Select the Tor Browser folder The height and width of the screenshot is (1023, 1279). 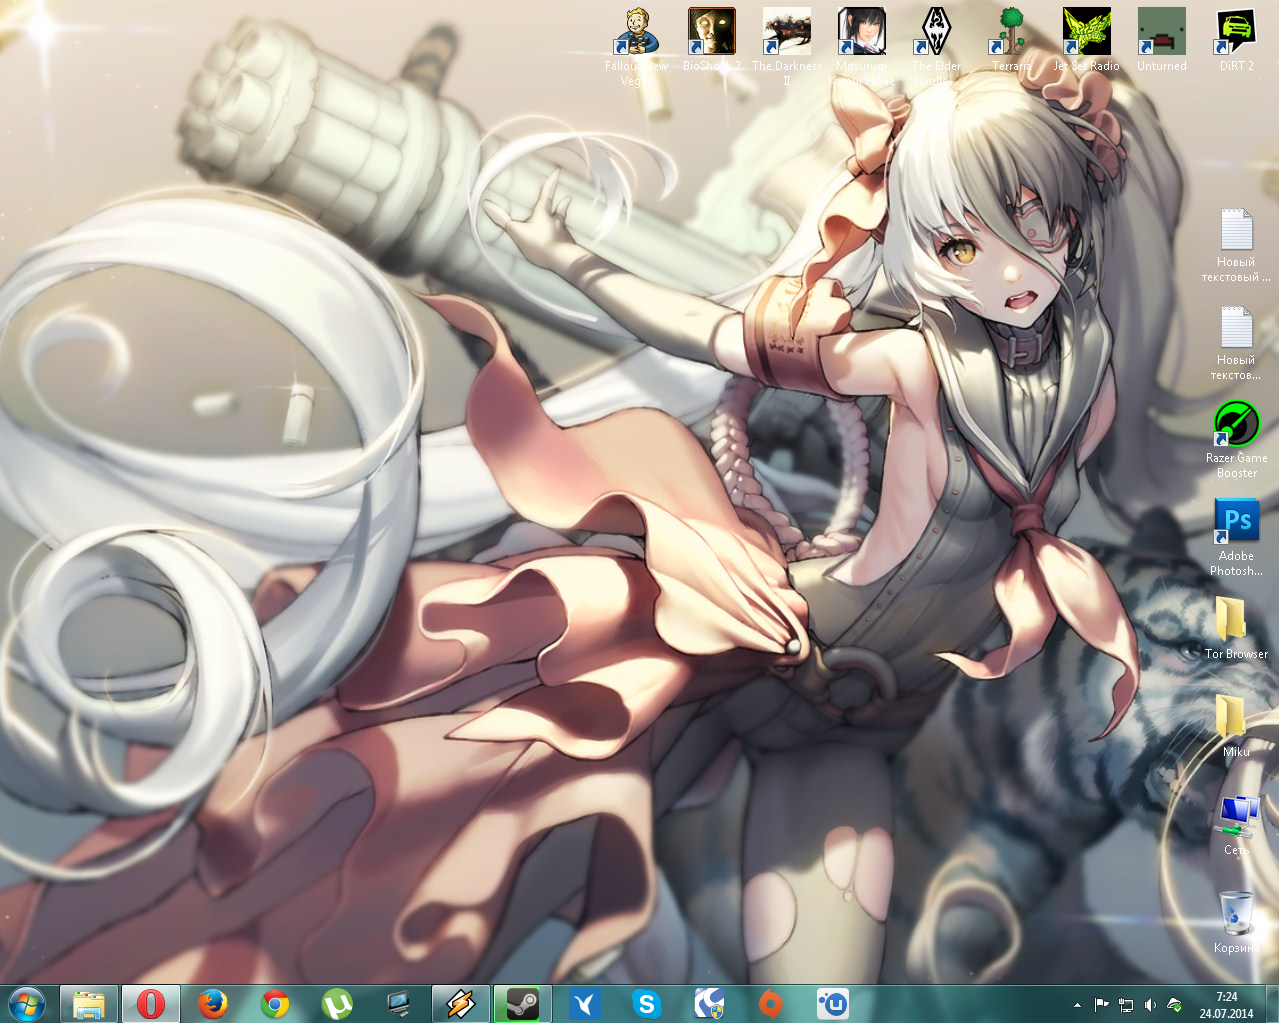pos(1237,628)
